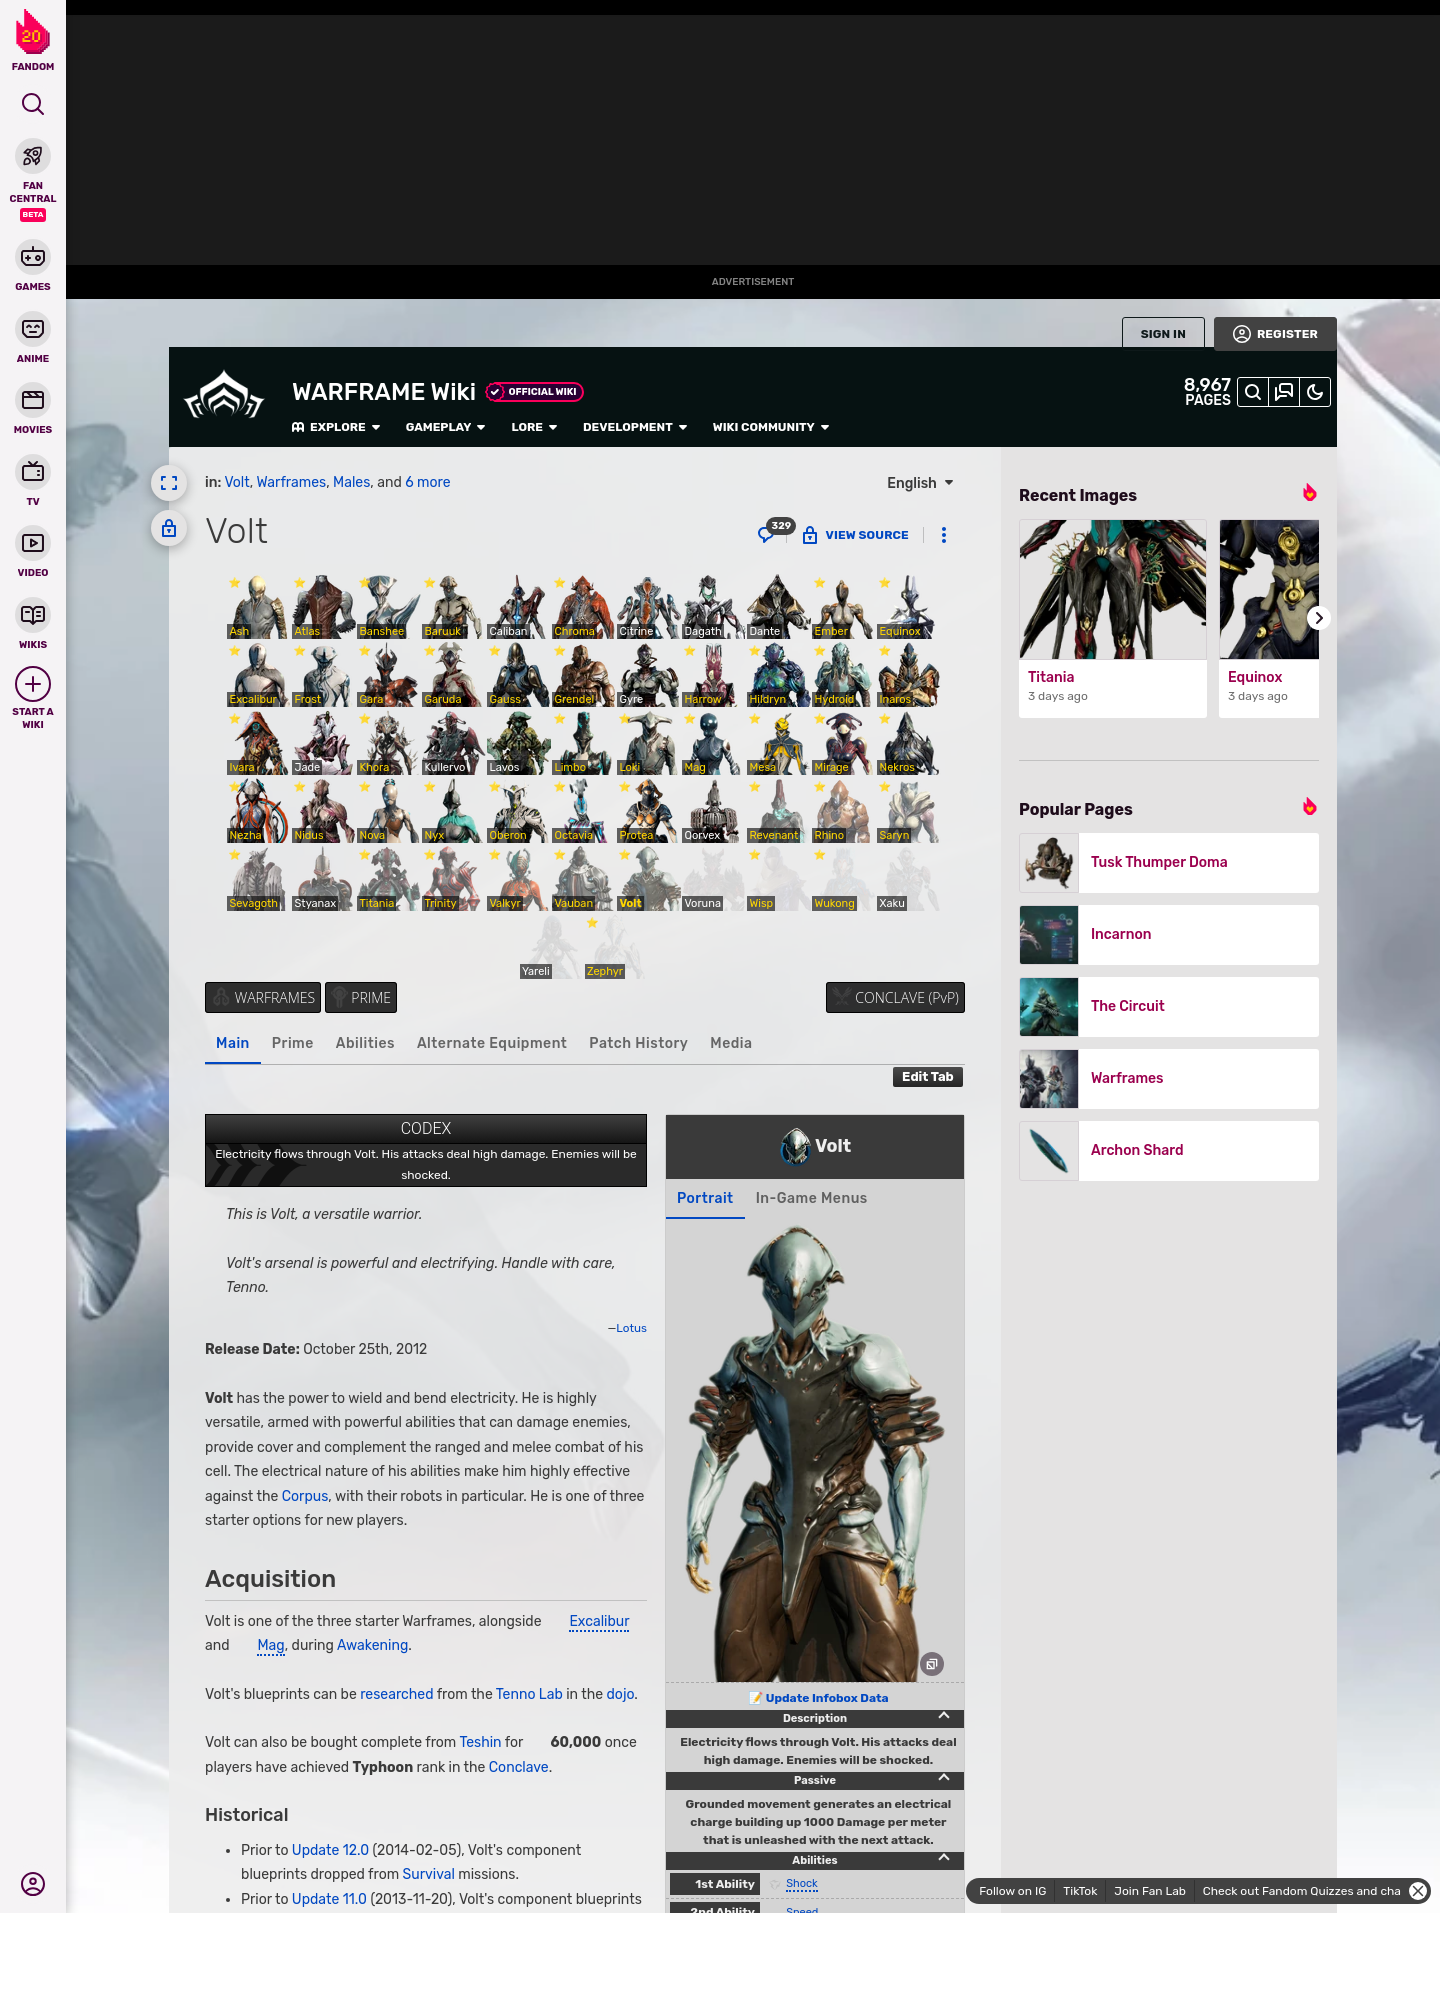Viewport: 1440px width, 2000px height.
Task: Open the Tusk Thumper Doma popular page
Action: tap(1169, 863)
